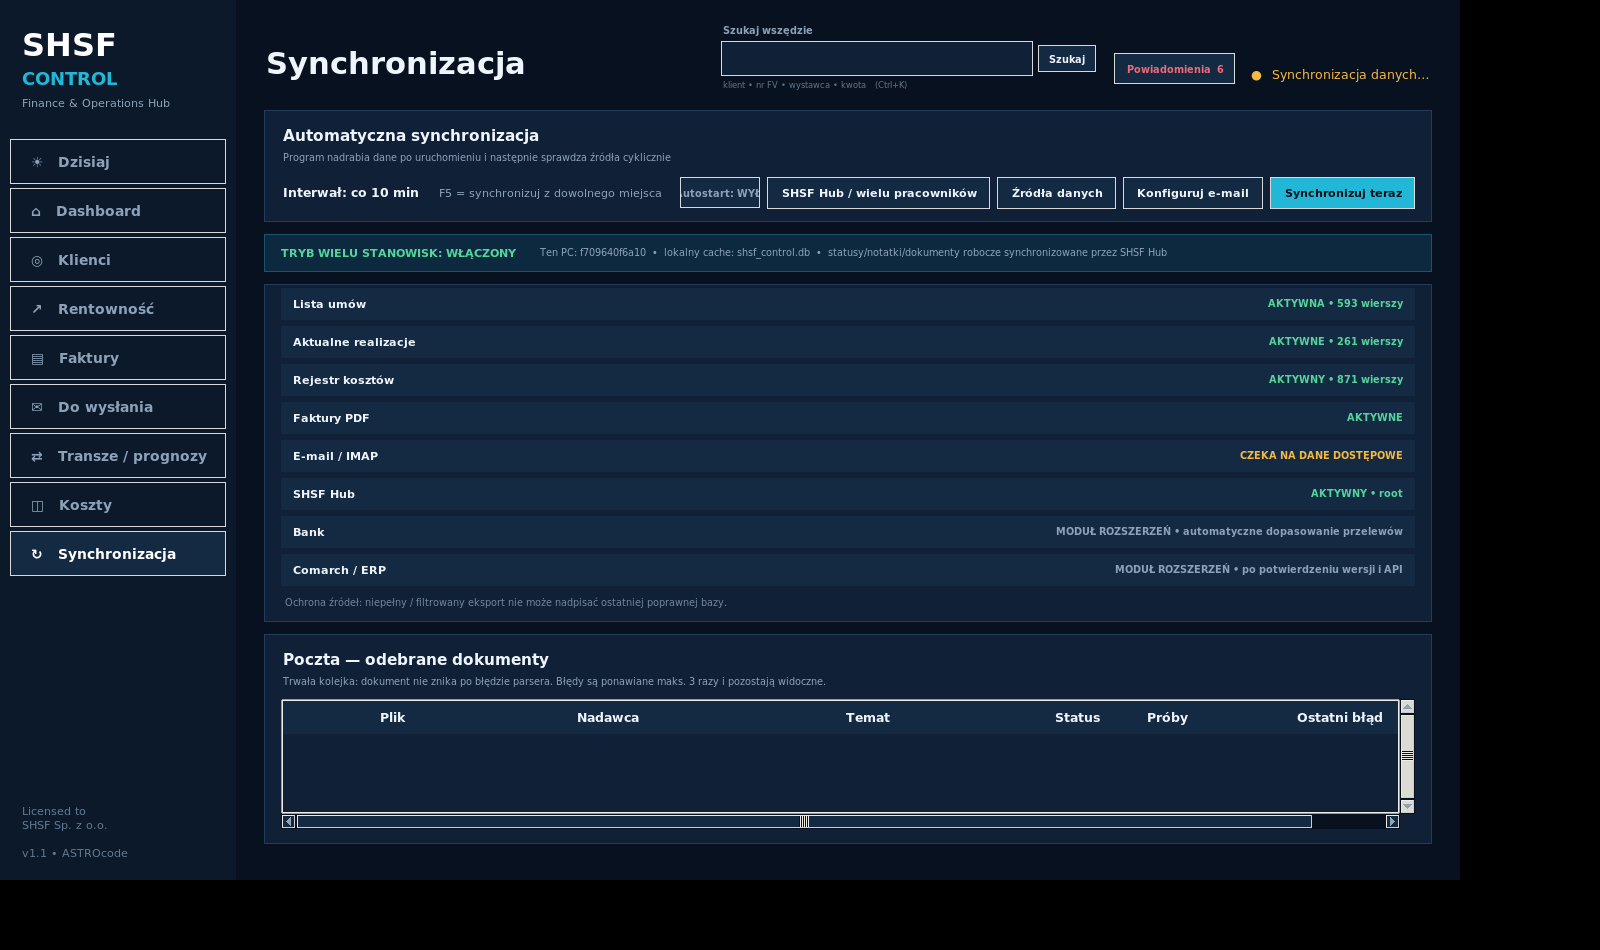Open Koszty from the sidebar

118,505
